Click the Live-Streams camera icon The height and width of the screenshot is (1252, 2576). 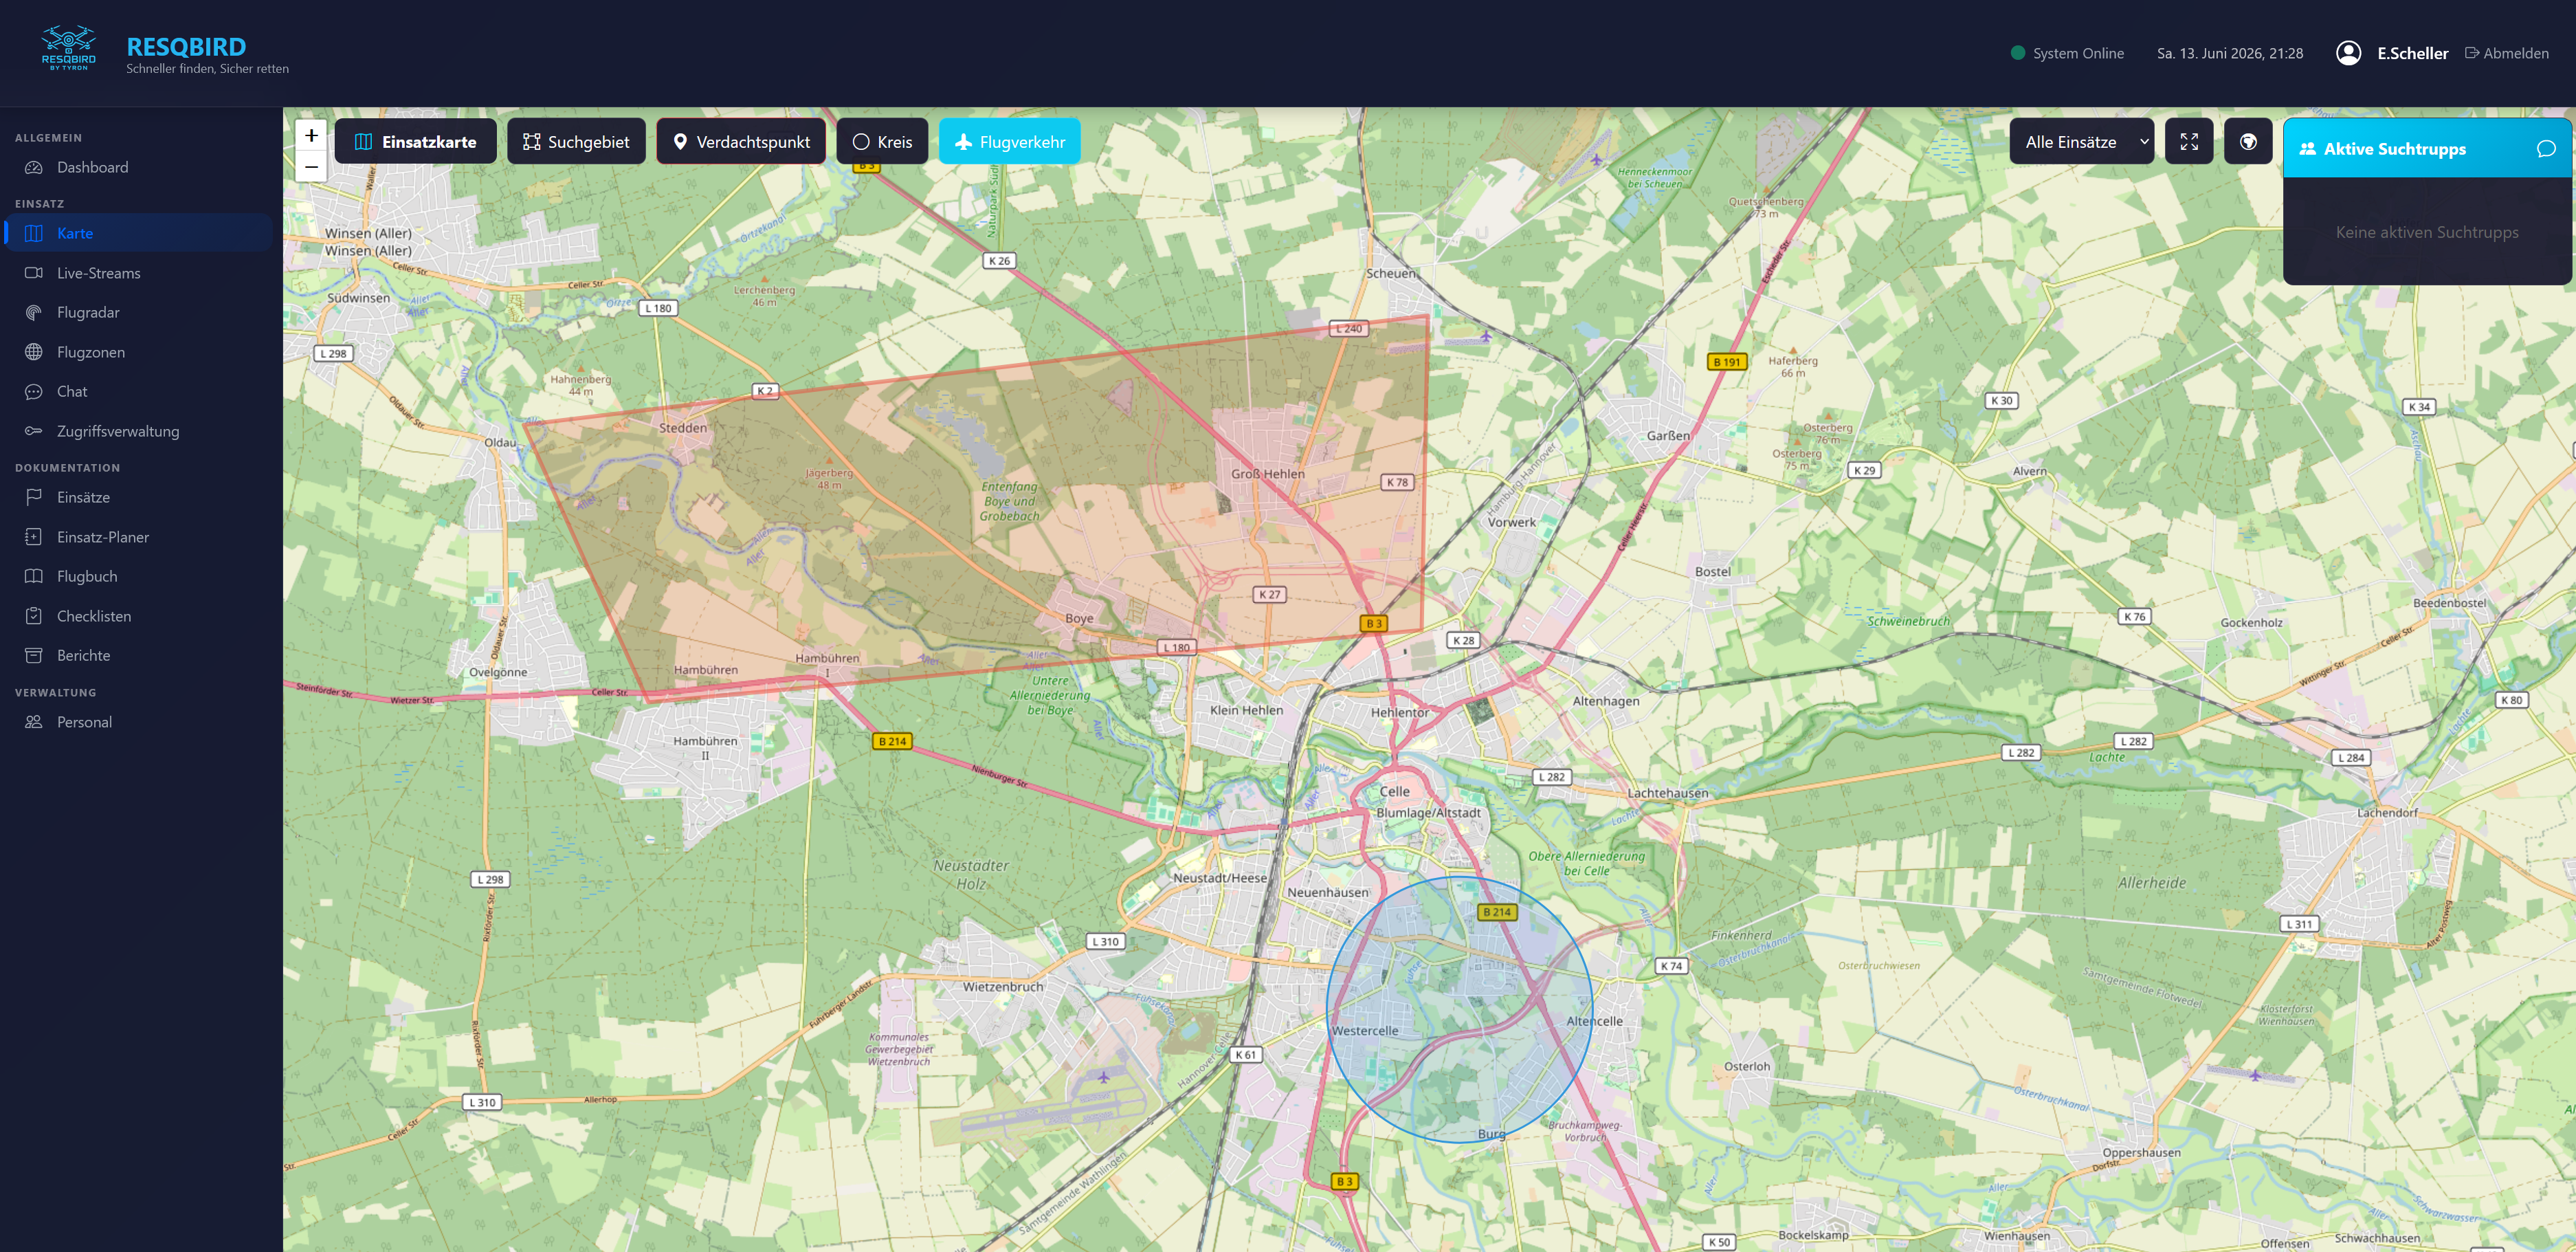click(34, 273)
